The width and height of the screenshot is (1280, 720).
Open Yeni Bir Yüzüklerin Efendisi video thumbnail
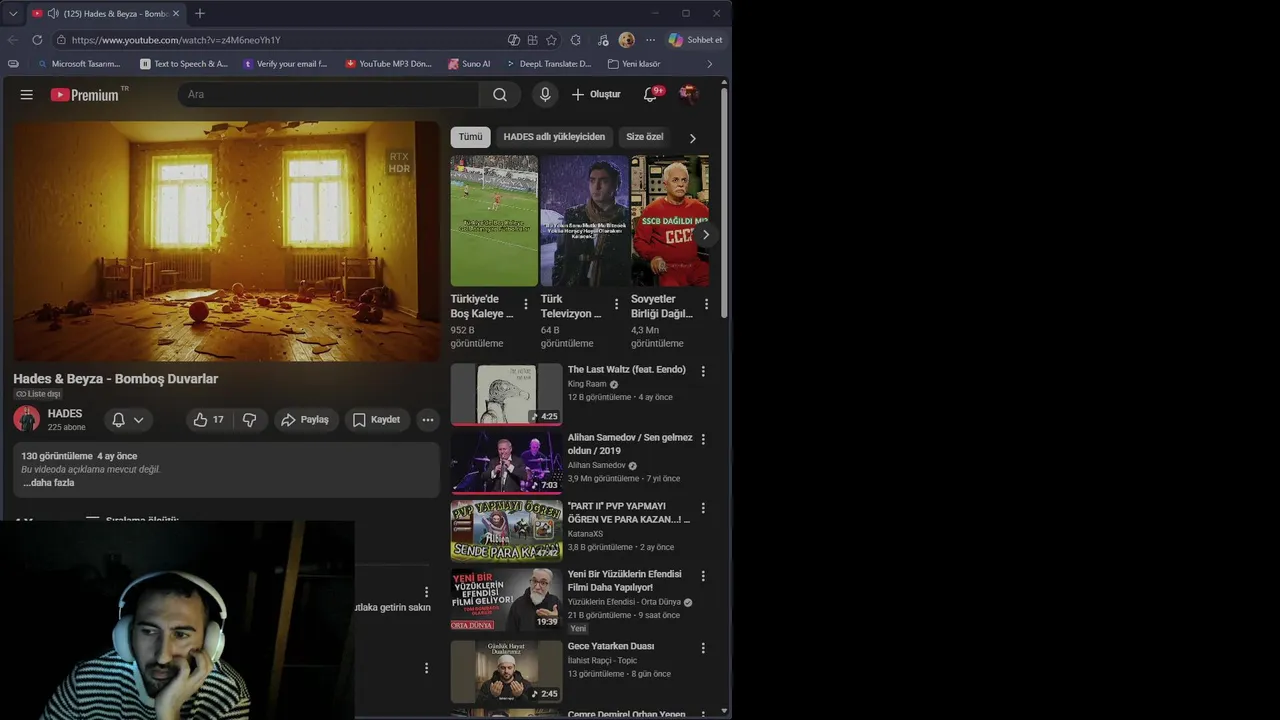point(506,599)
